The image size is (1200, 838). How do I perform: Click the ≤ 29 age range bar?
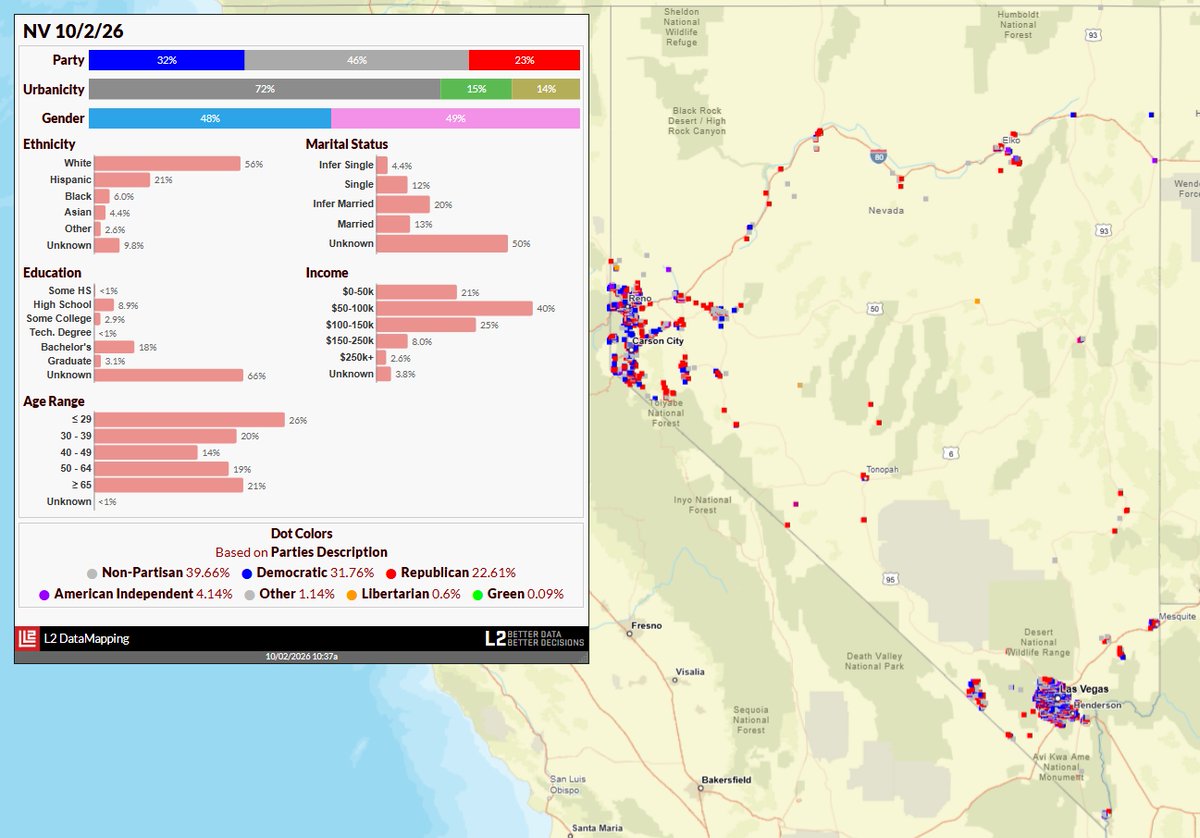coord(190,420)
